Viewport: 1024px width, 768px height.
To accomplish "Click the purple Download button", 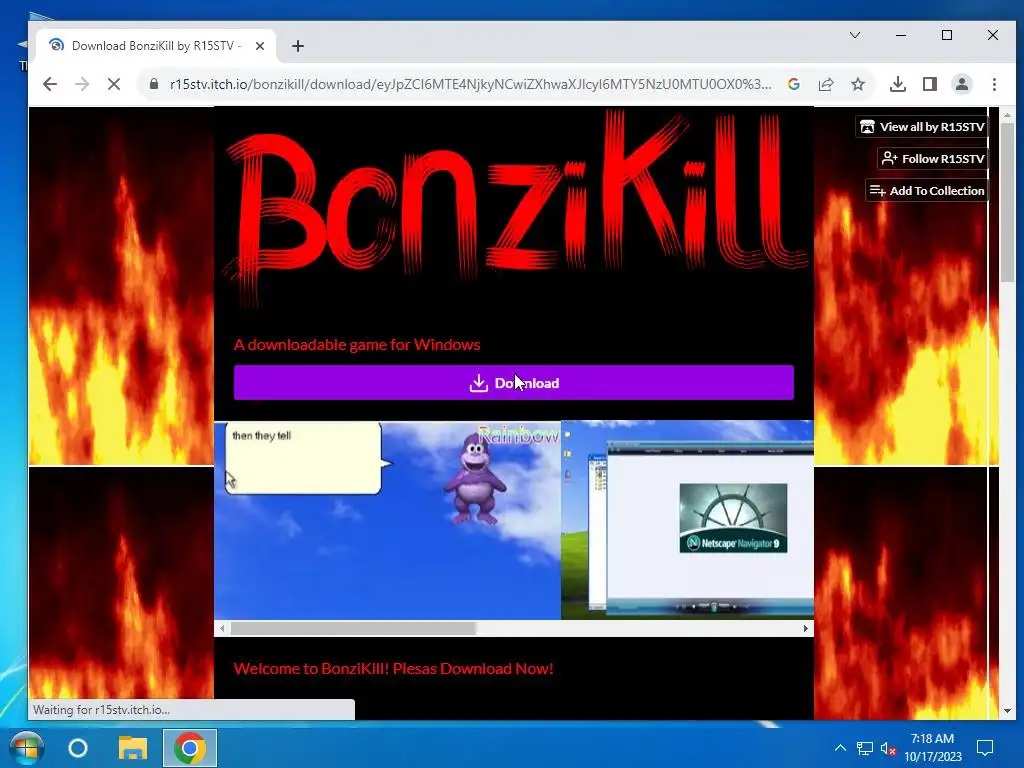I will 514,383.
